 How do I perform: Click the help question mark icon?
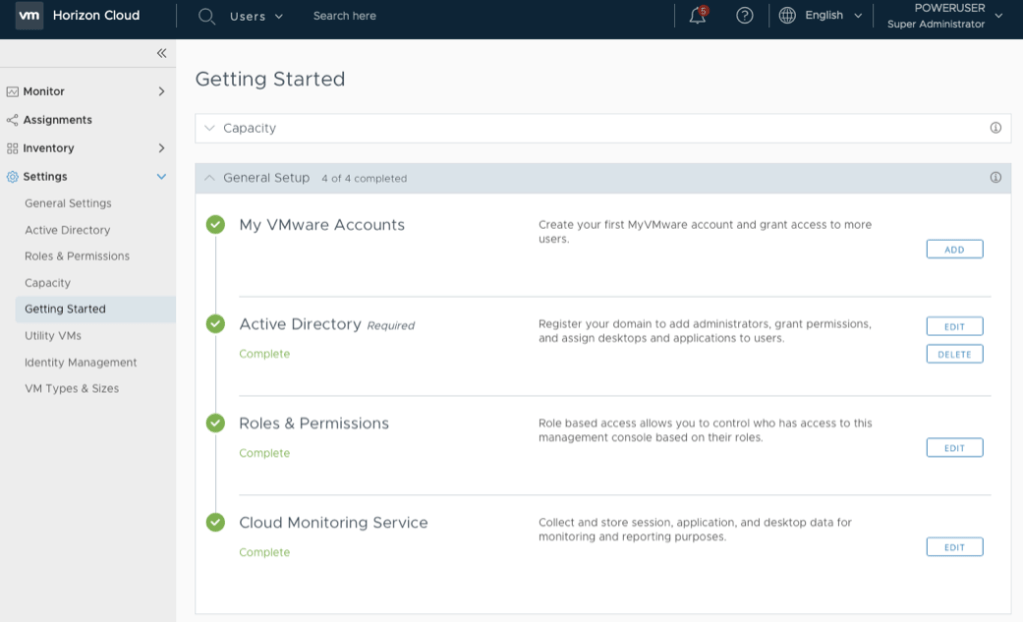(744, 16)
